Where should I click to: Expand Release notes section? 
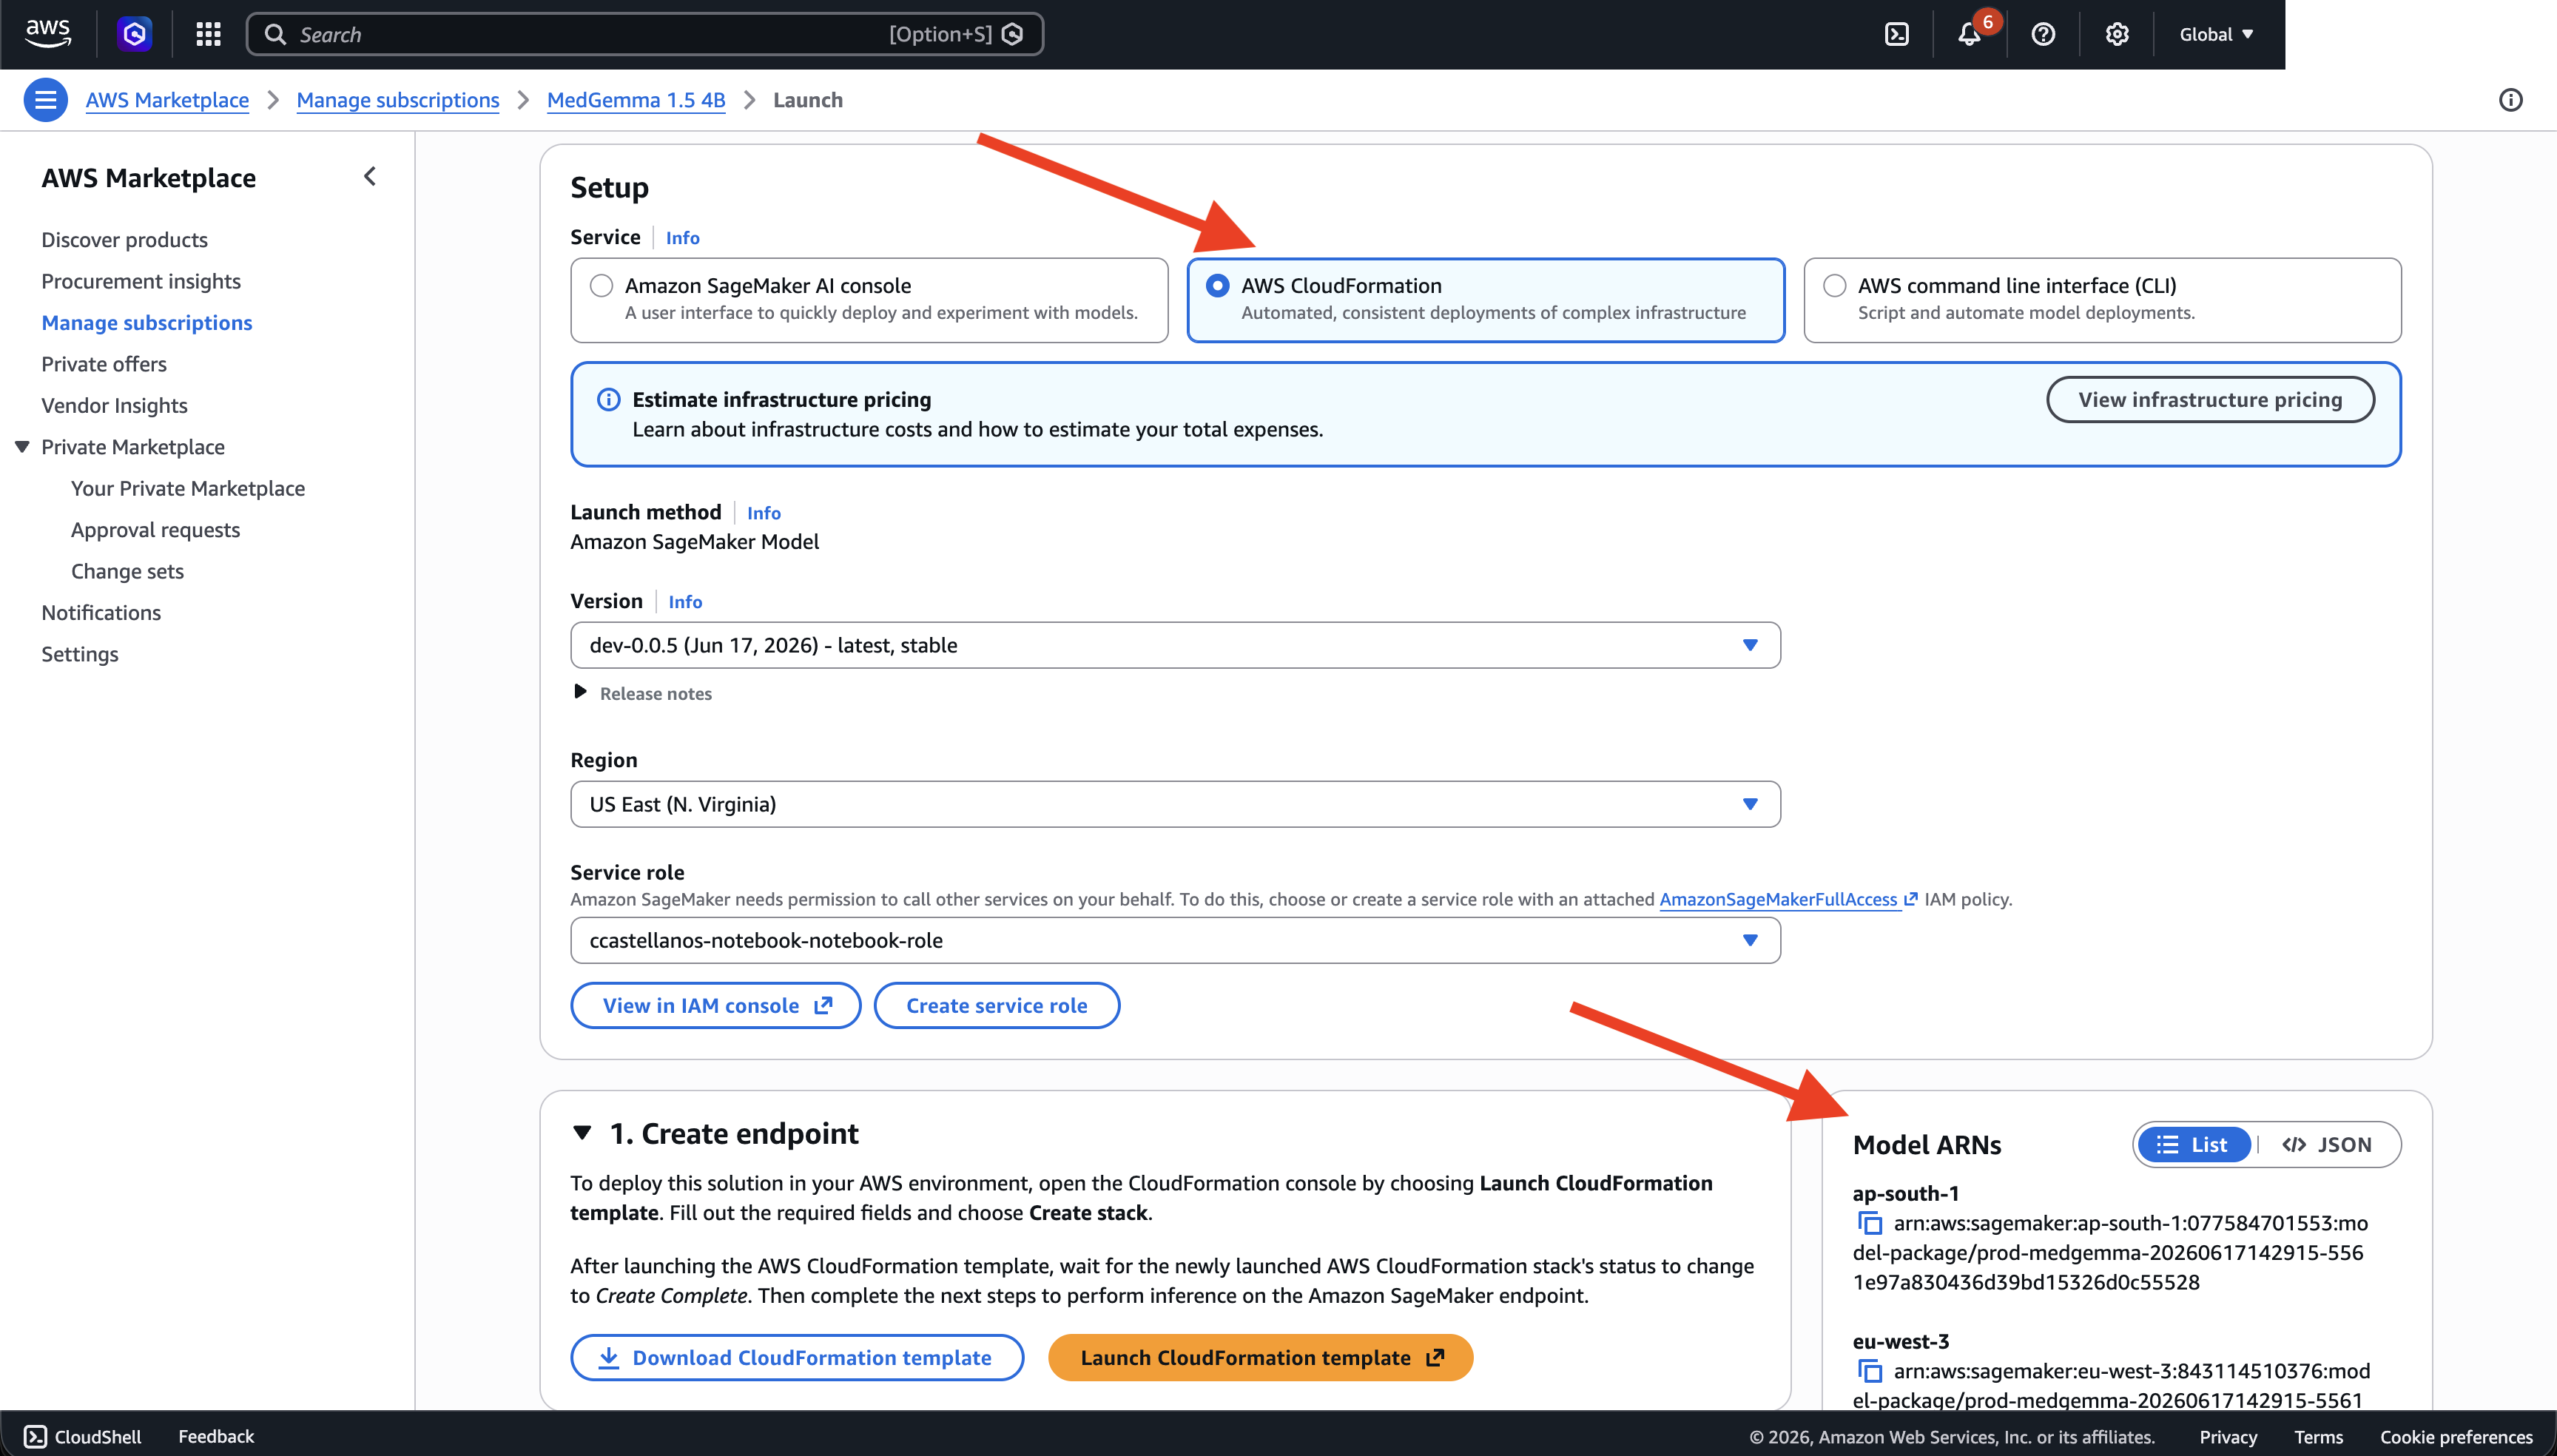[642, 693]
